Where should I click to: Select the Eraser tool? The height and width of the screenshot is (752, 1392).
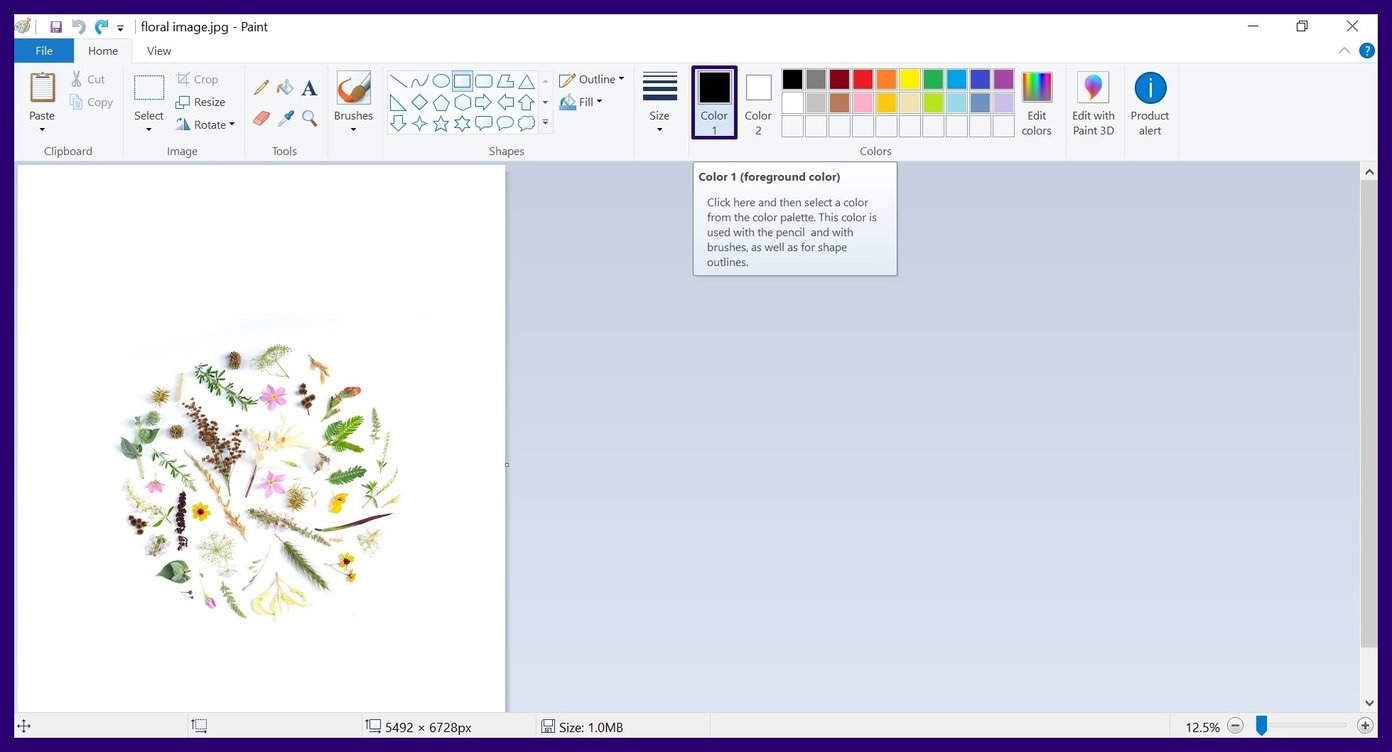[x=260, y=117]
